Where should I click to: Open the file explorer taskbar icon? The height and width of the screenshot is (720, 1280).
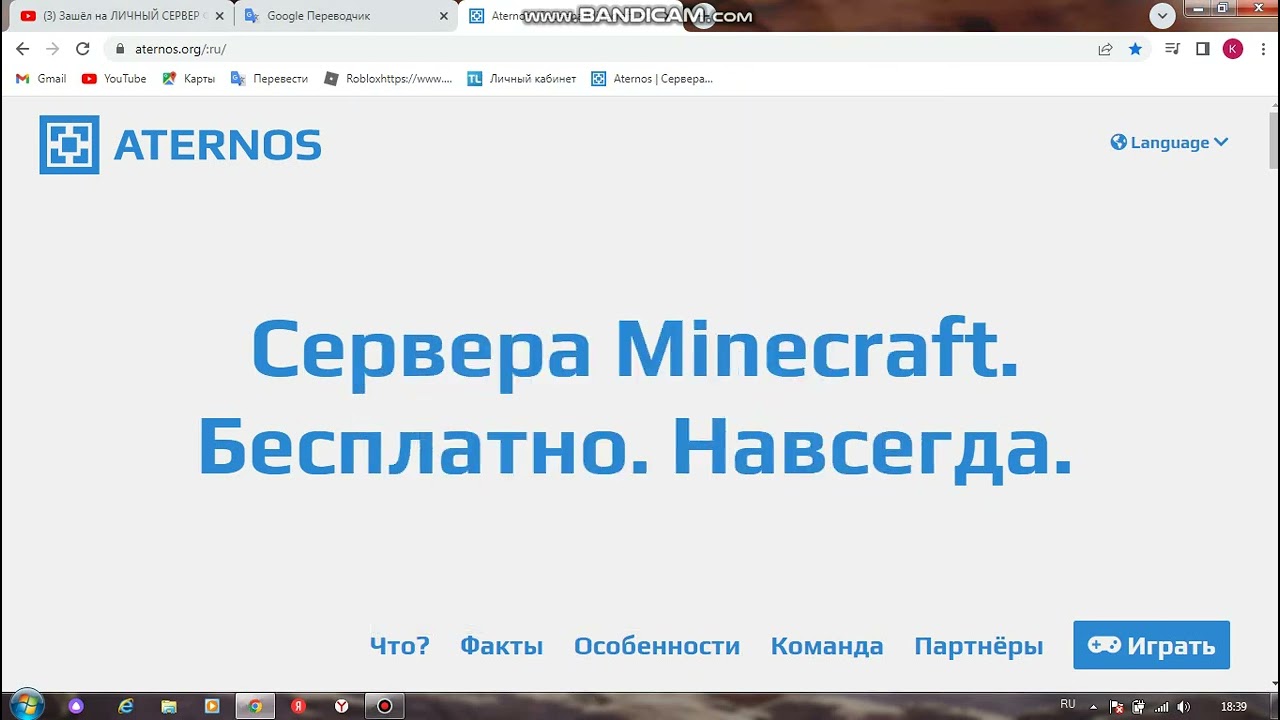click(x=169, y=706)
